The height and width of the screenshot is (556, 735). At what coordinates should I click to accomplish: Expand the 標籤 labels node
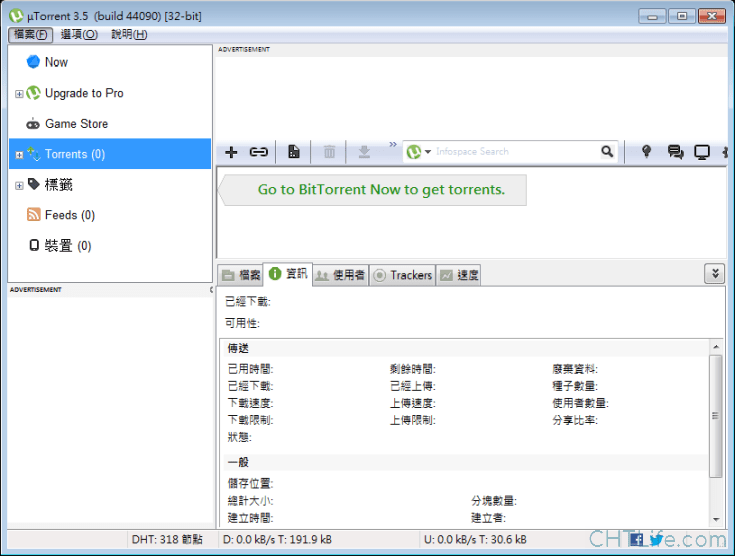pyautogui.click(x=19, y=186)
